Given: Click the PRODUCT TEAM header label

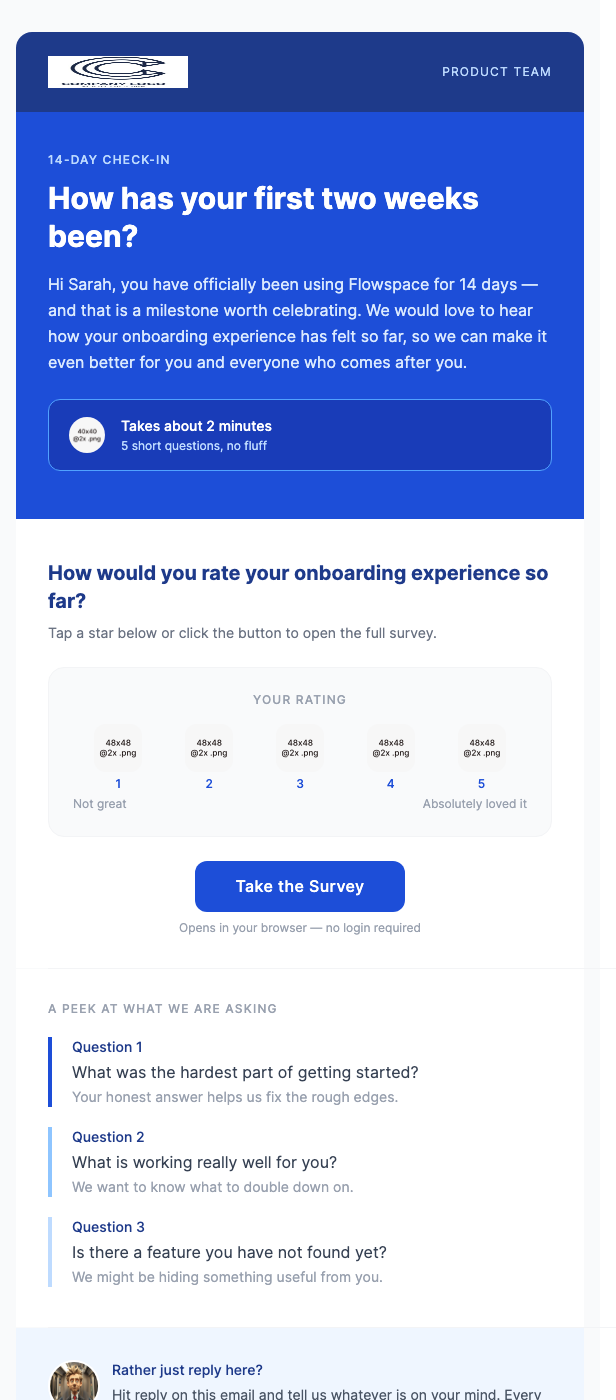Looking at the screenshot, I should pos(497,71).
